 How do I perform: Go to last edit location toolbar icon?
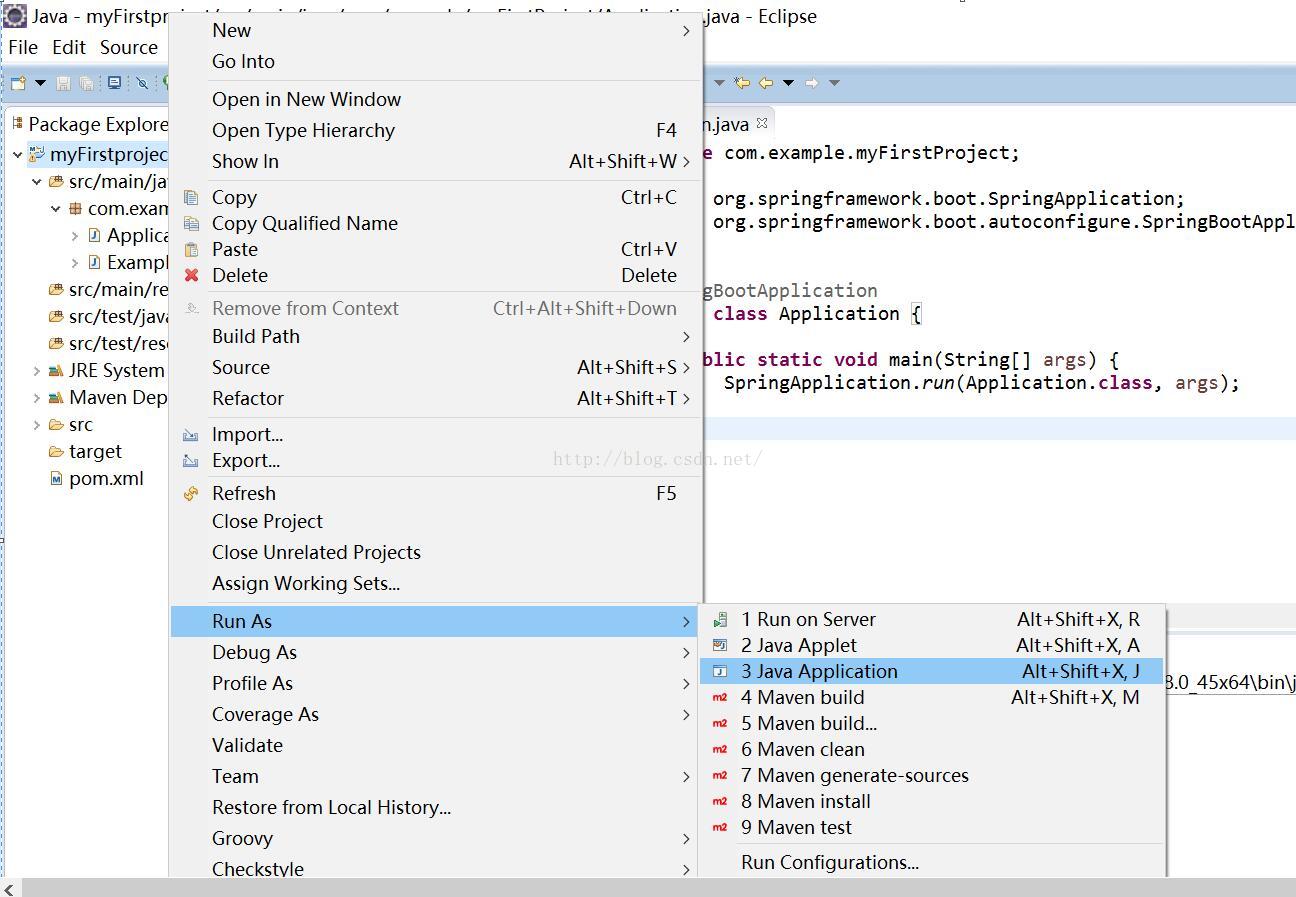[x=741, y=83]
